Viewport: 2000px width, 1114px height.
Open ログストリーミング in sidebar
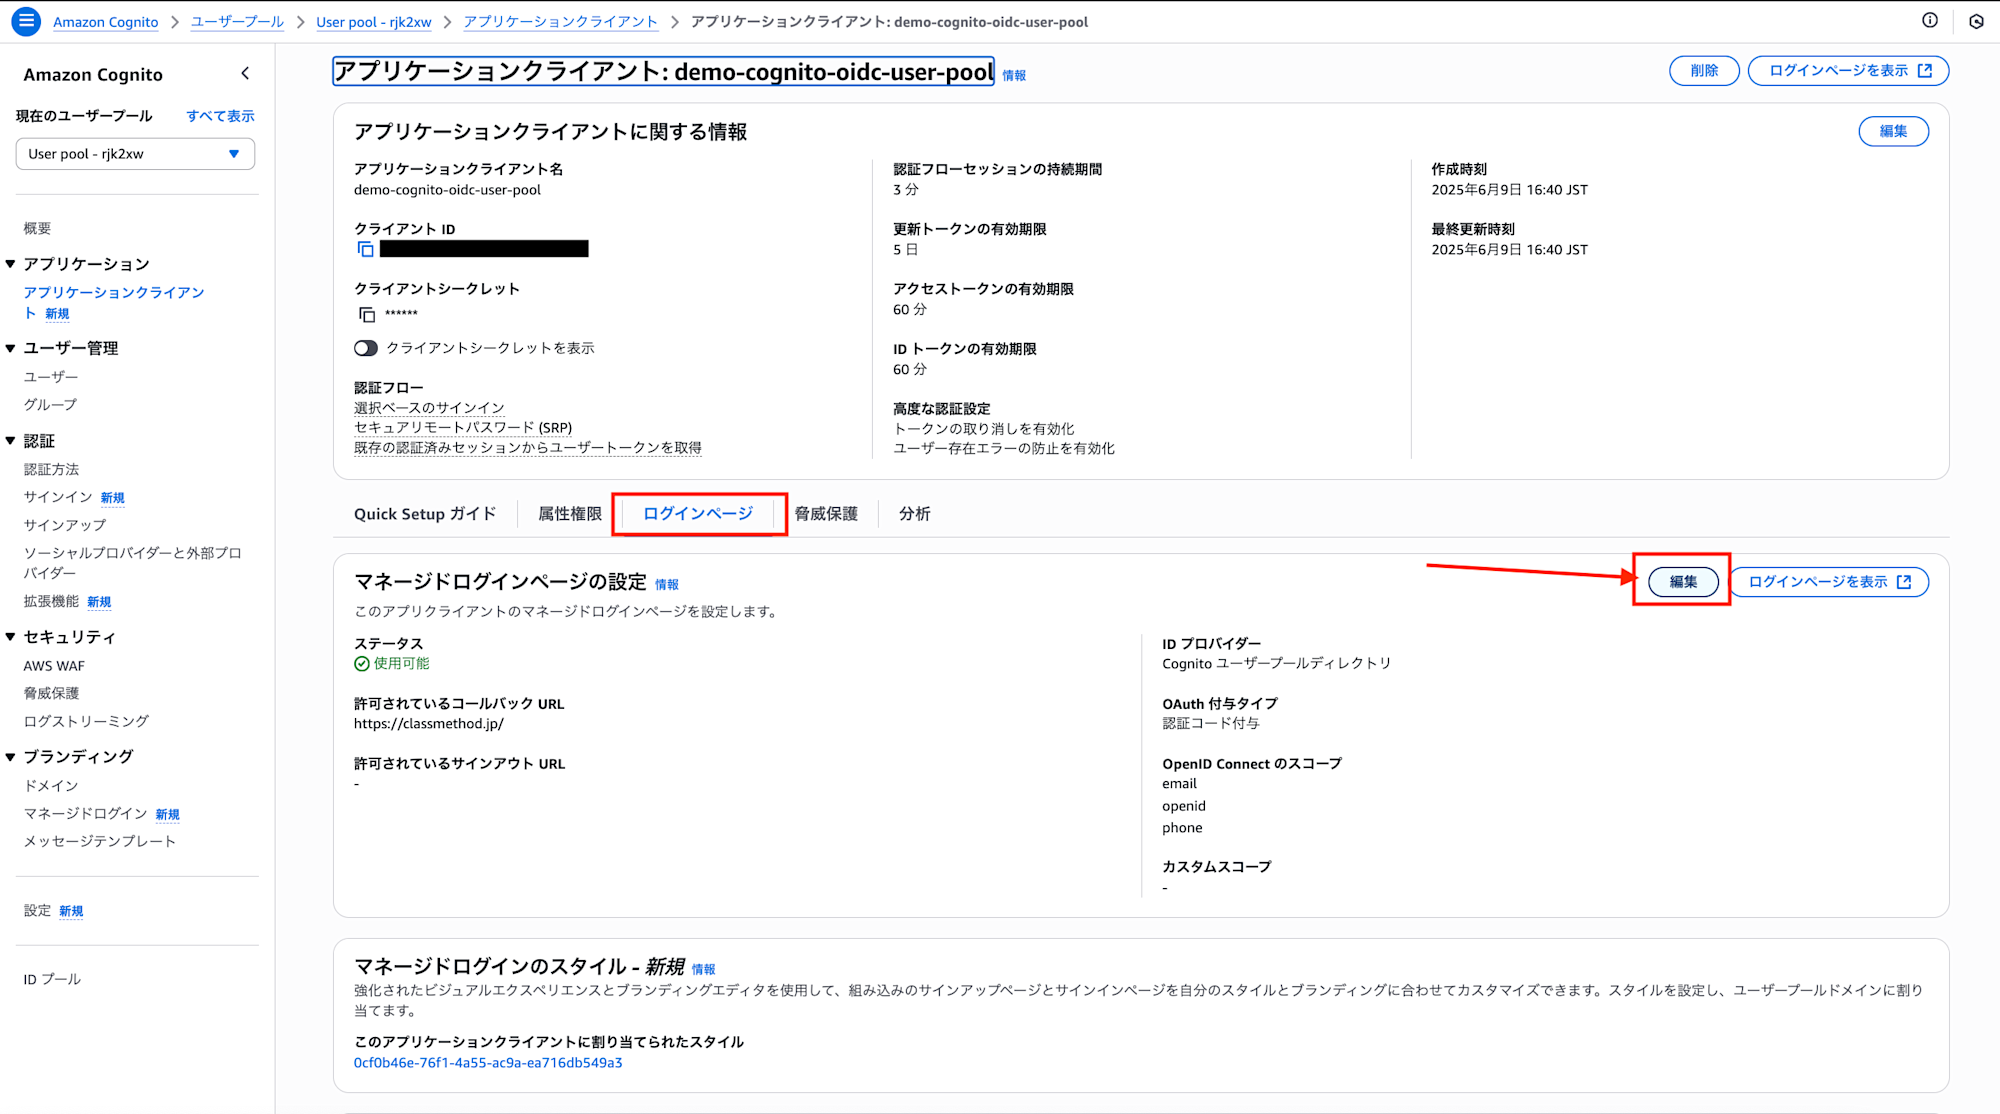tap(86, 721)
